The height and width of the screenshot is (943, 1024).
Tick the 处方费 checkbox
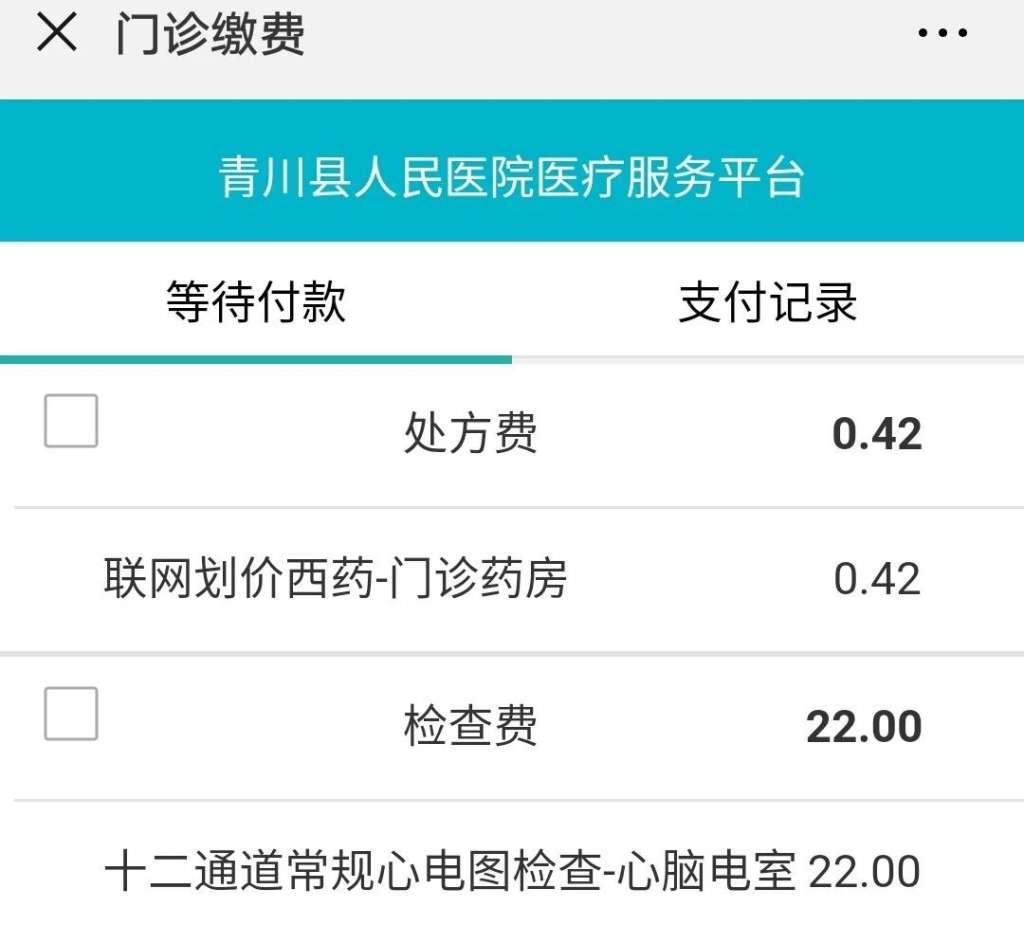click(x=71, y=421)
